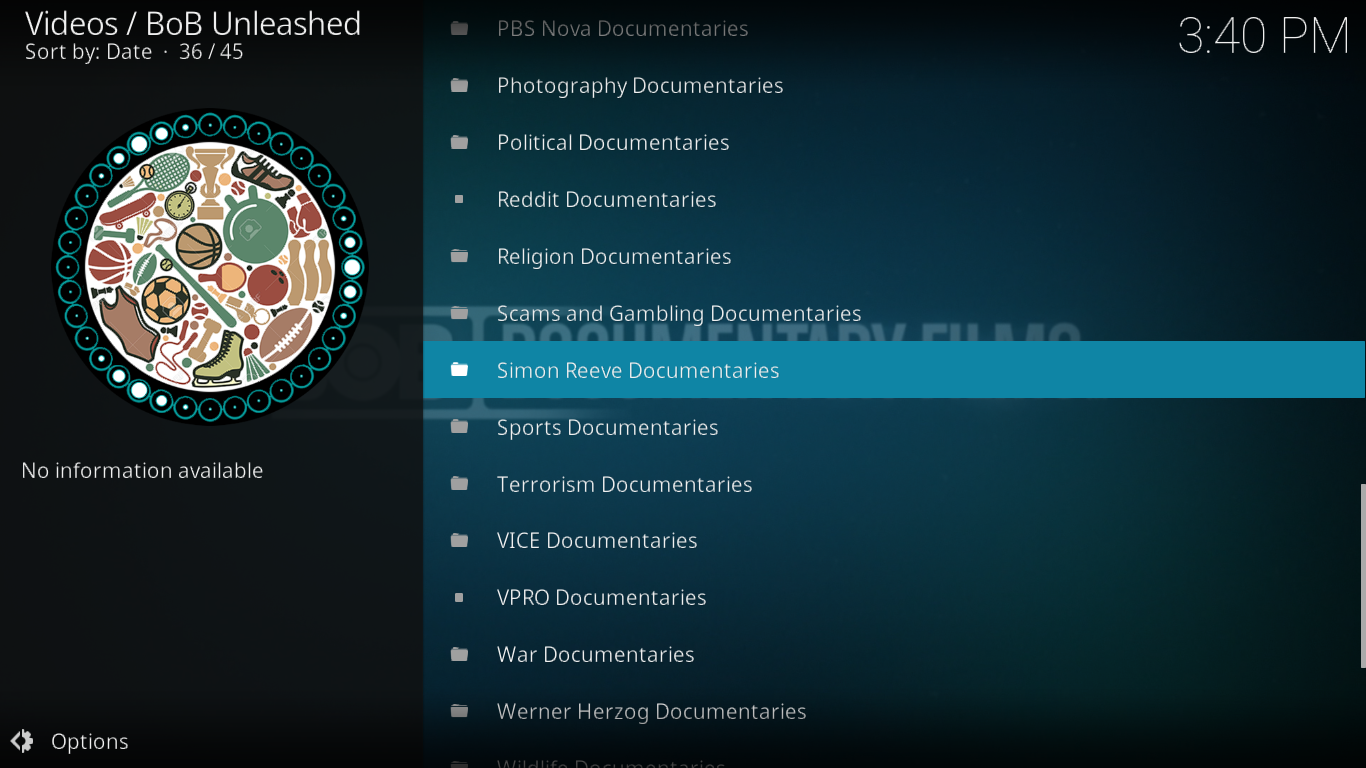
Task: Click the small square icon beside Reddit Documentaries
Action: click(x=459, y=200)
